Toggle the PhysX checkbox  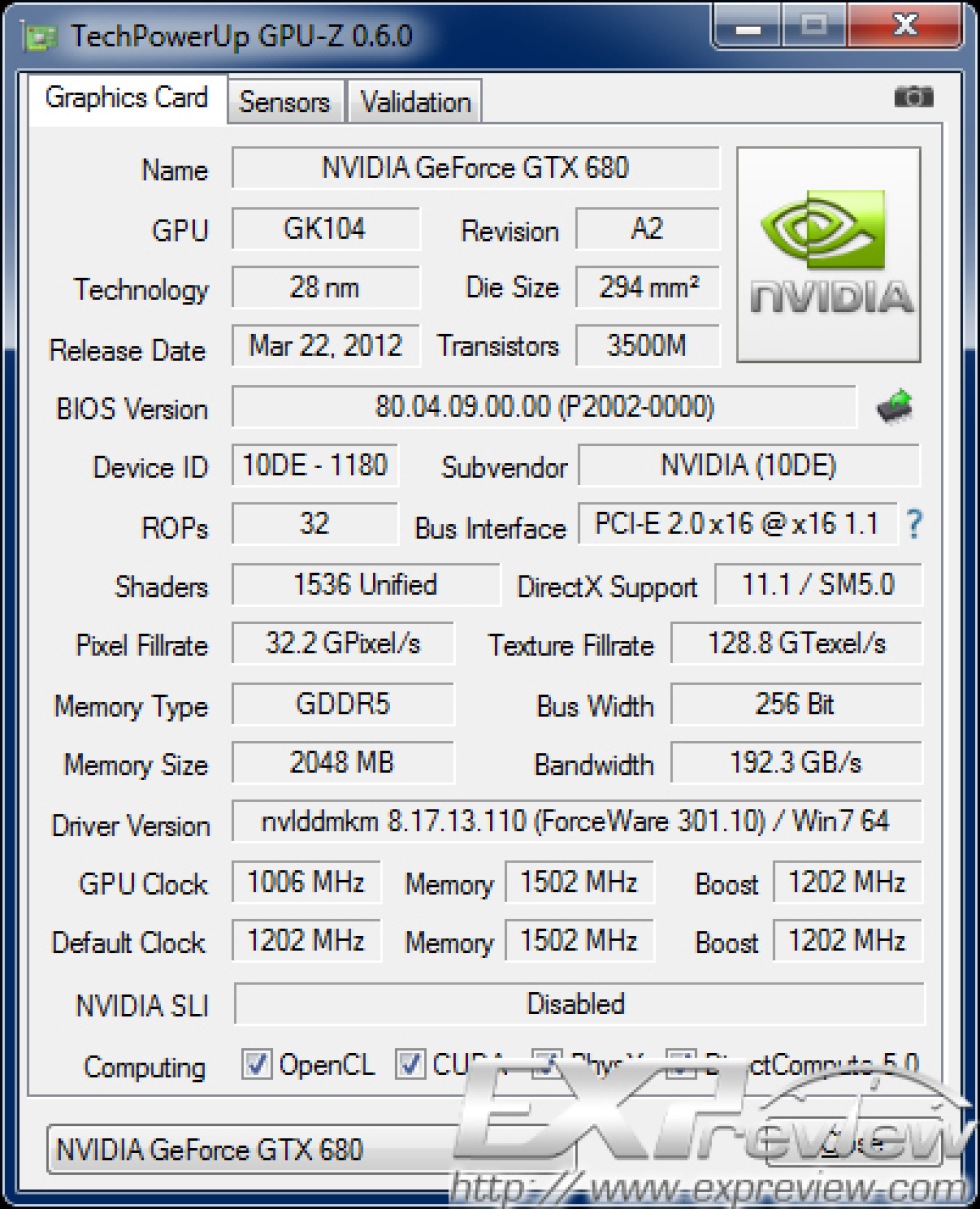(546, 1065)
